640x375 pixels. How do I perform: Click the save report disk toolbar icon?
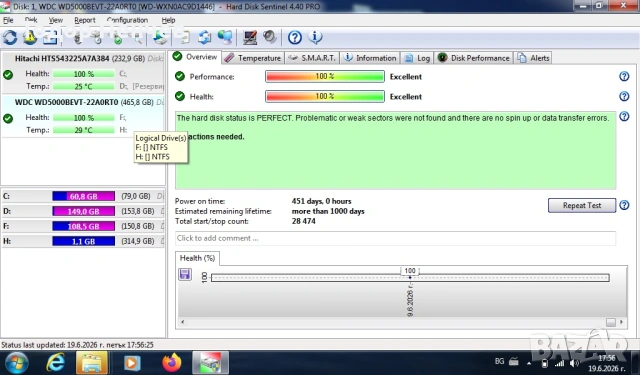point(160,38)
